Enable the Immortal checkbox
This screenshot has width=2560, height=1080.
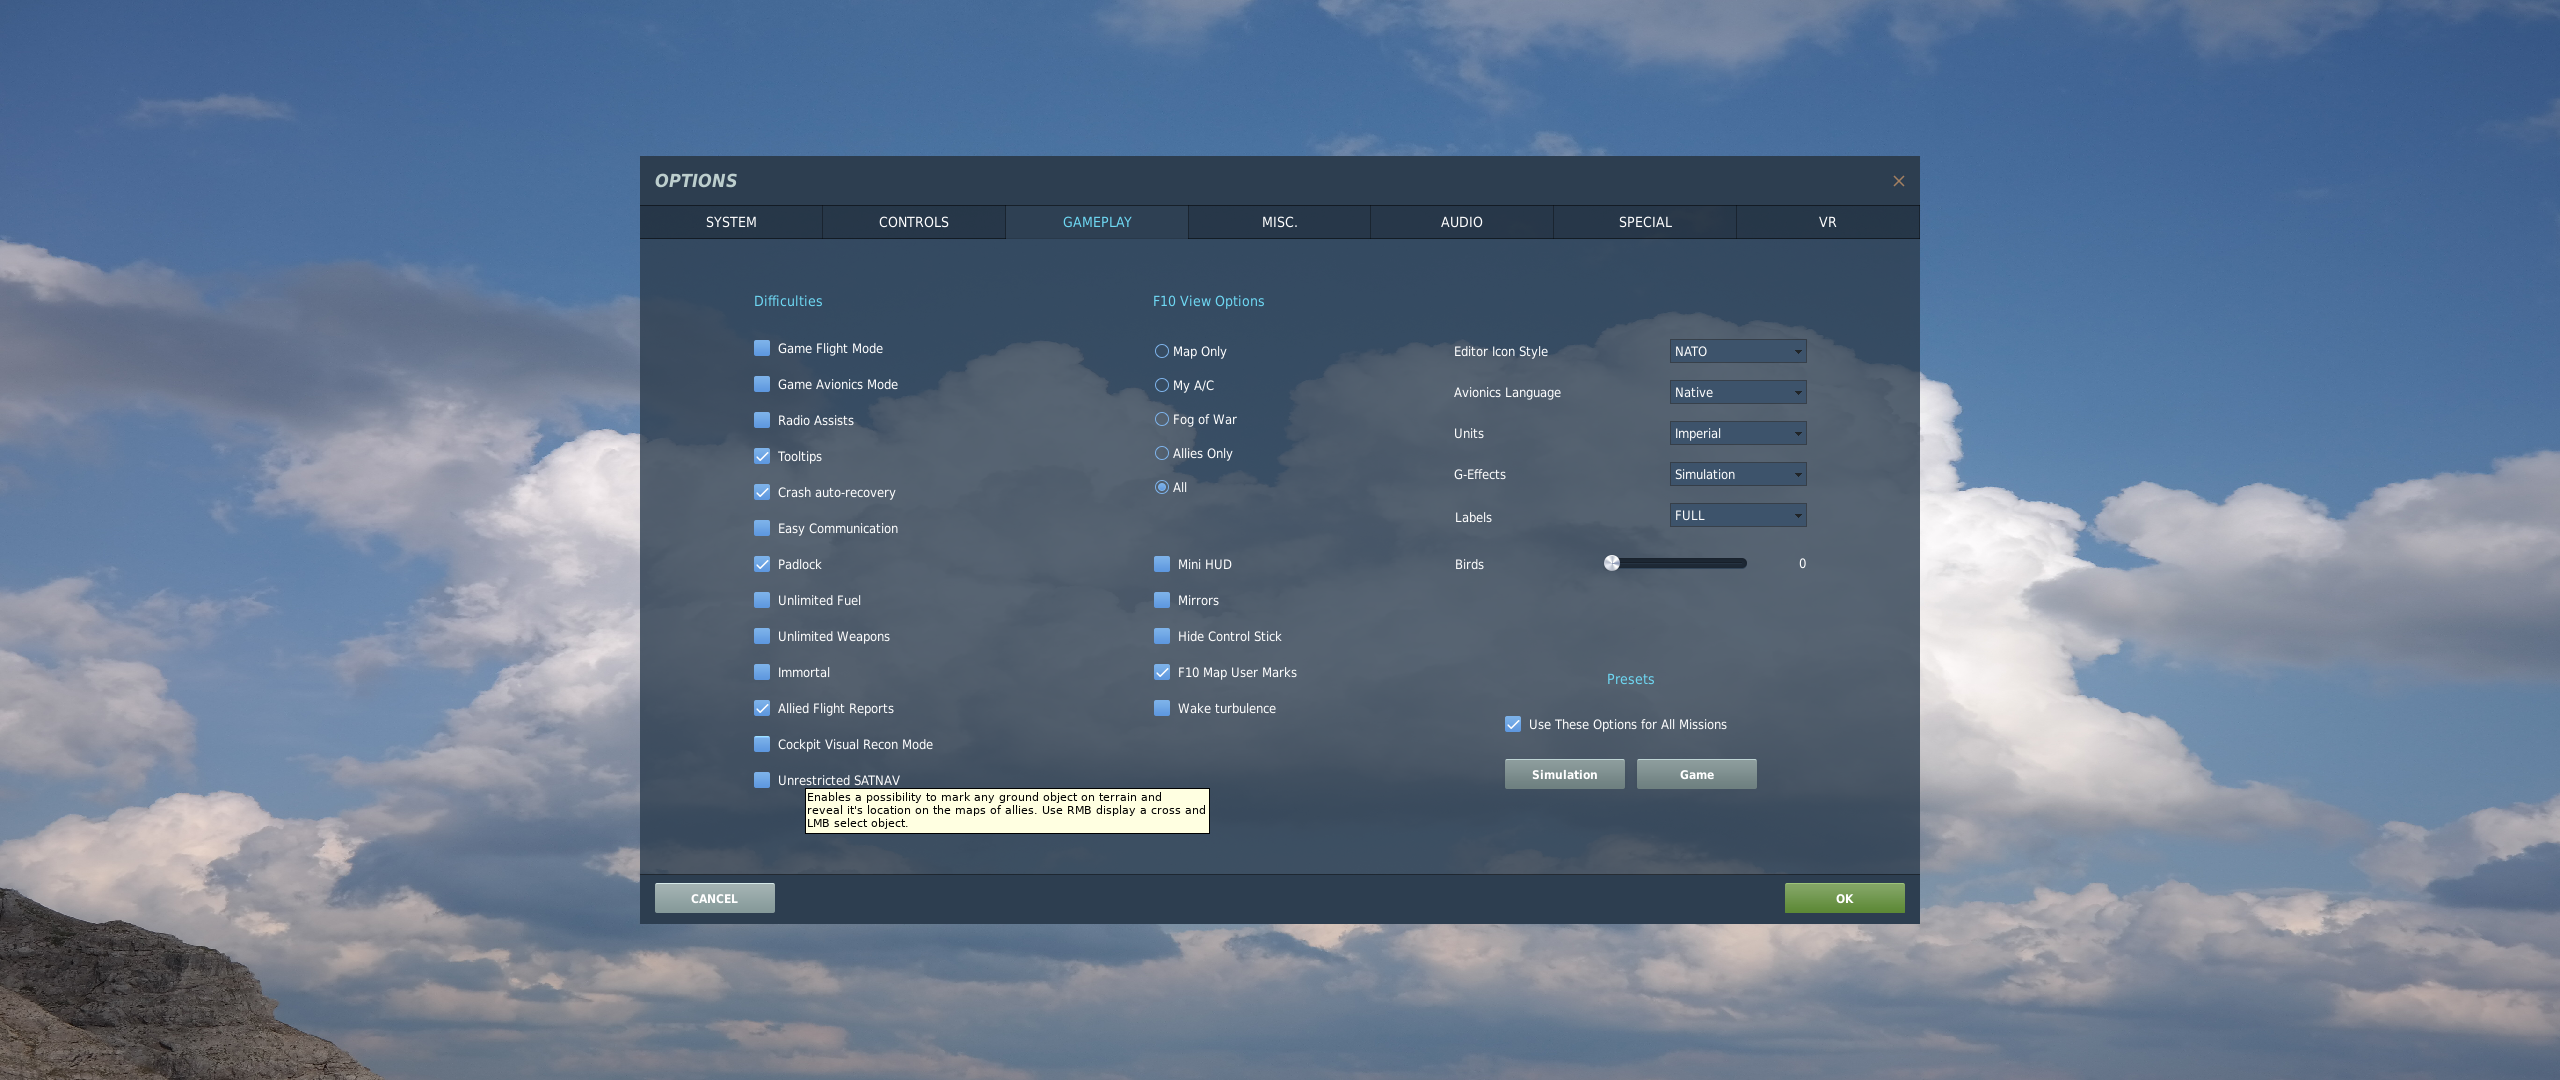(x=762, y=672)
